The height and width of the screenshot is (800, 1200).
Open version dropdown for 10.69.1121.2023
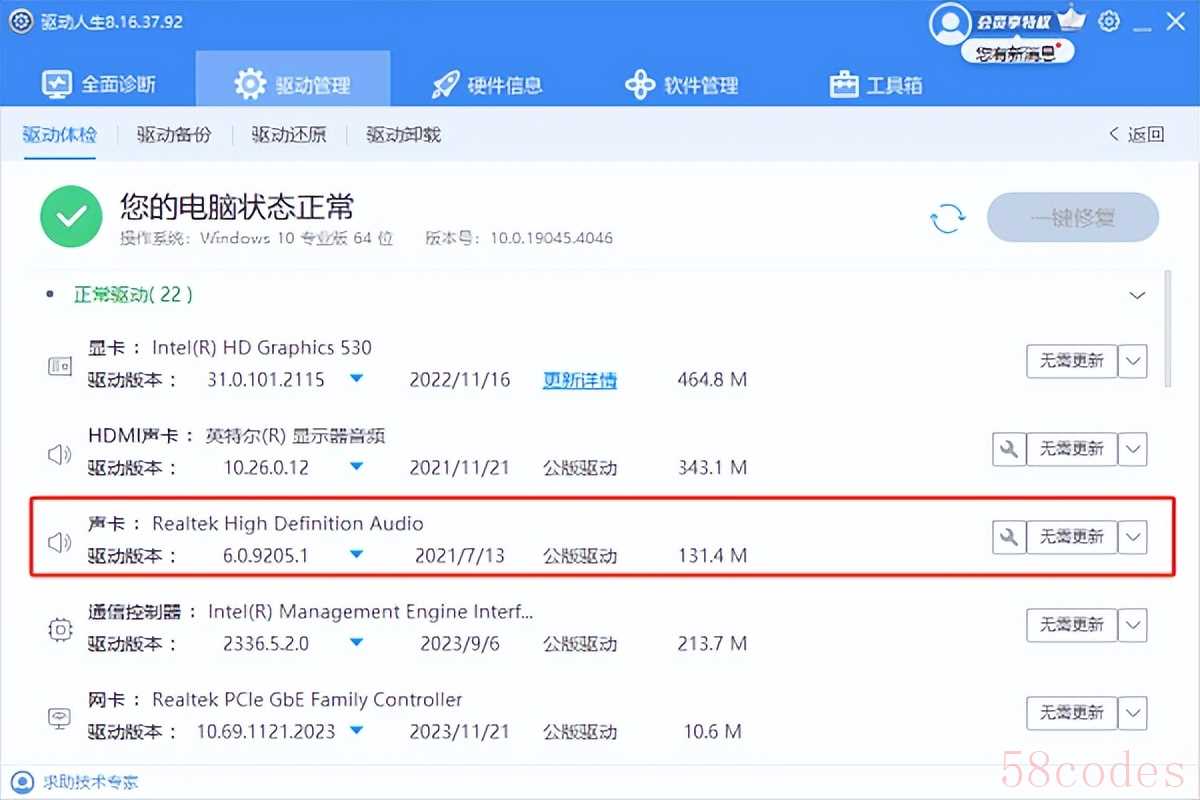(x=357, y=731)
